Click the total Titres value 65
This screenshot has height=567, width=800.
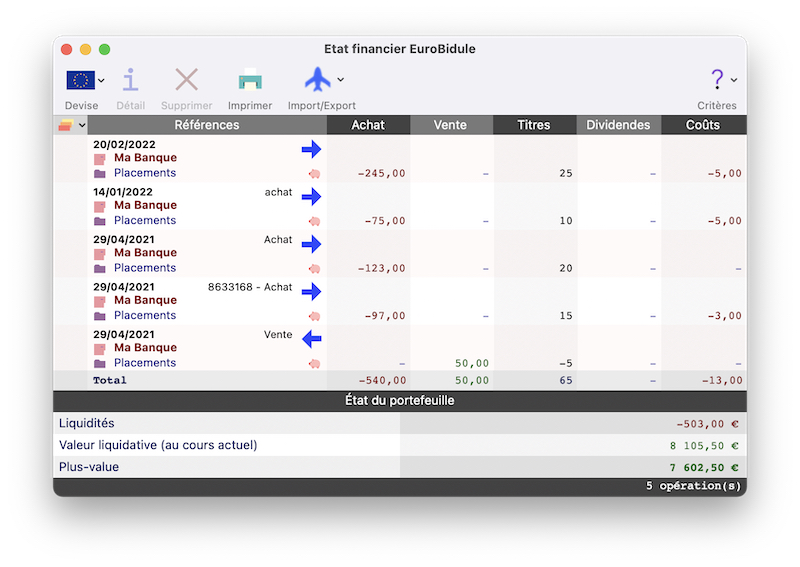[x=566, y=380]
